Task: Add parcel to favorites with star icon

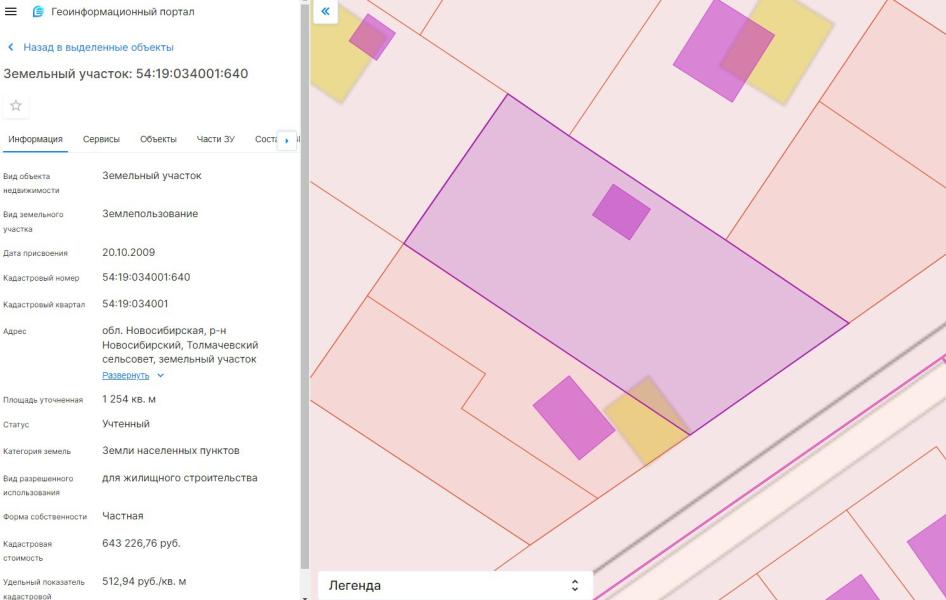Action: pyautogui.click(x=16, y=106)
